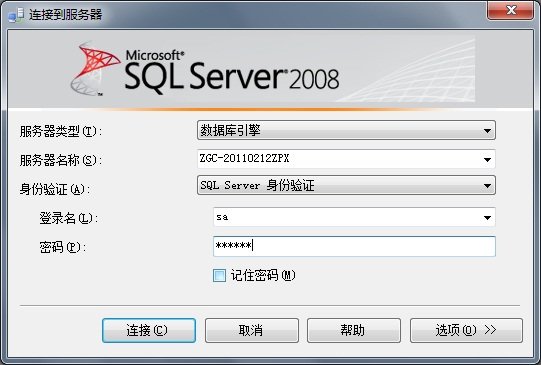Enable the 记住密码(M) checkbox

[219, 275]
